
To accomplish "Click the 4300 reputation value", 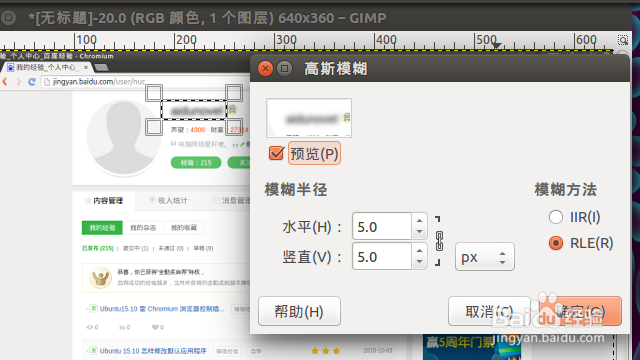I will [198, 130].
